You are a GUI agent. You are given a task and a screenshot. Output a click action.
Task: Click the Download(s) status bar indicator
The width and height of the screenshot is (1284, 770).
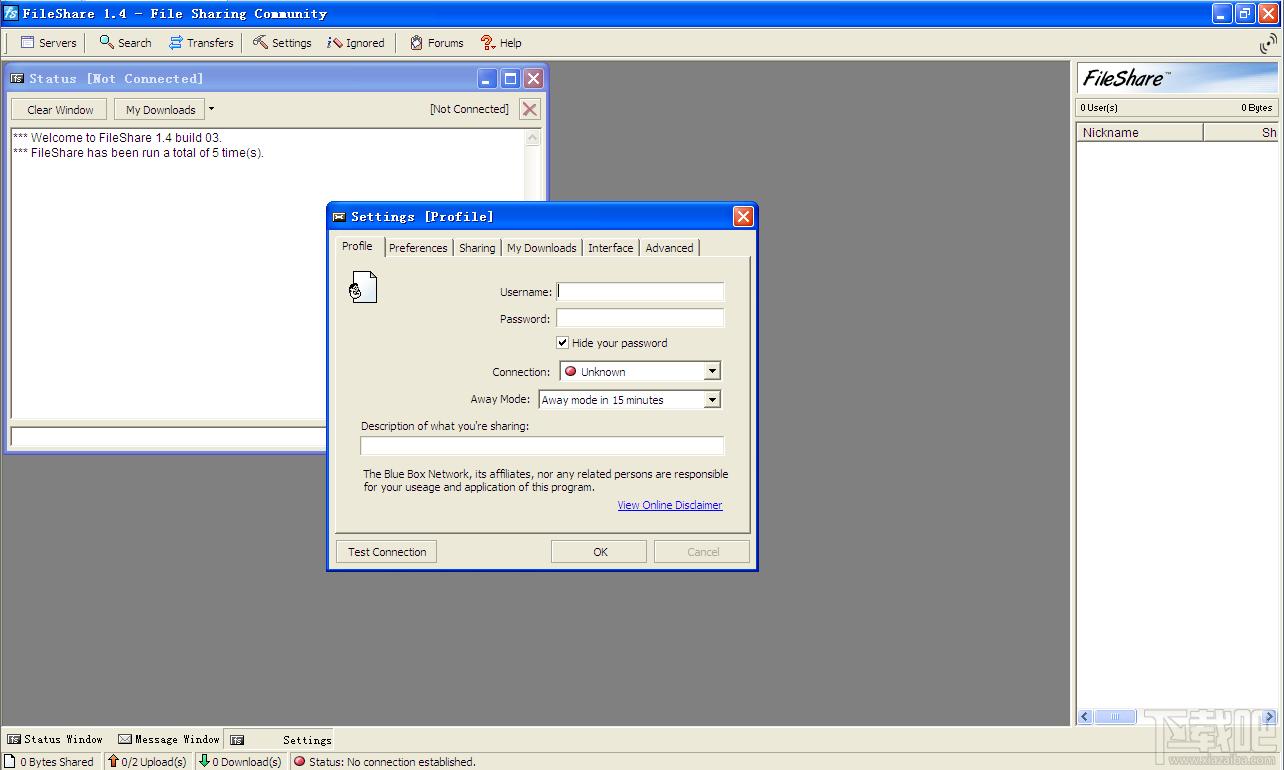click(x=240, y=761)
